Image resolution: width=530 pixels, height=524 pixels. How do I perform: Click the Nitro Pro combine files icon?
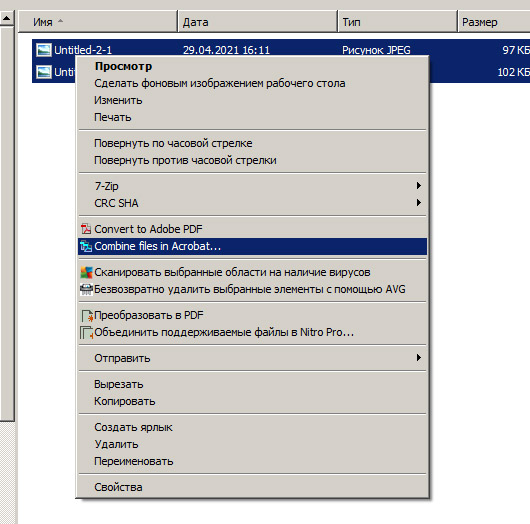[x=87, y=332]
